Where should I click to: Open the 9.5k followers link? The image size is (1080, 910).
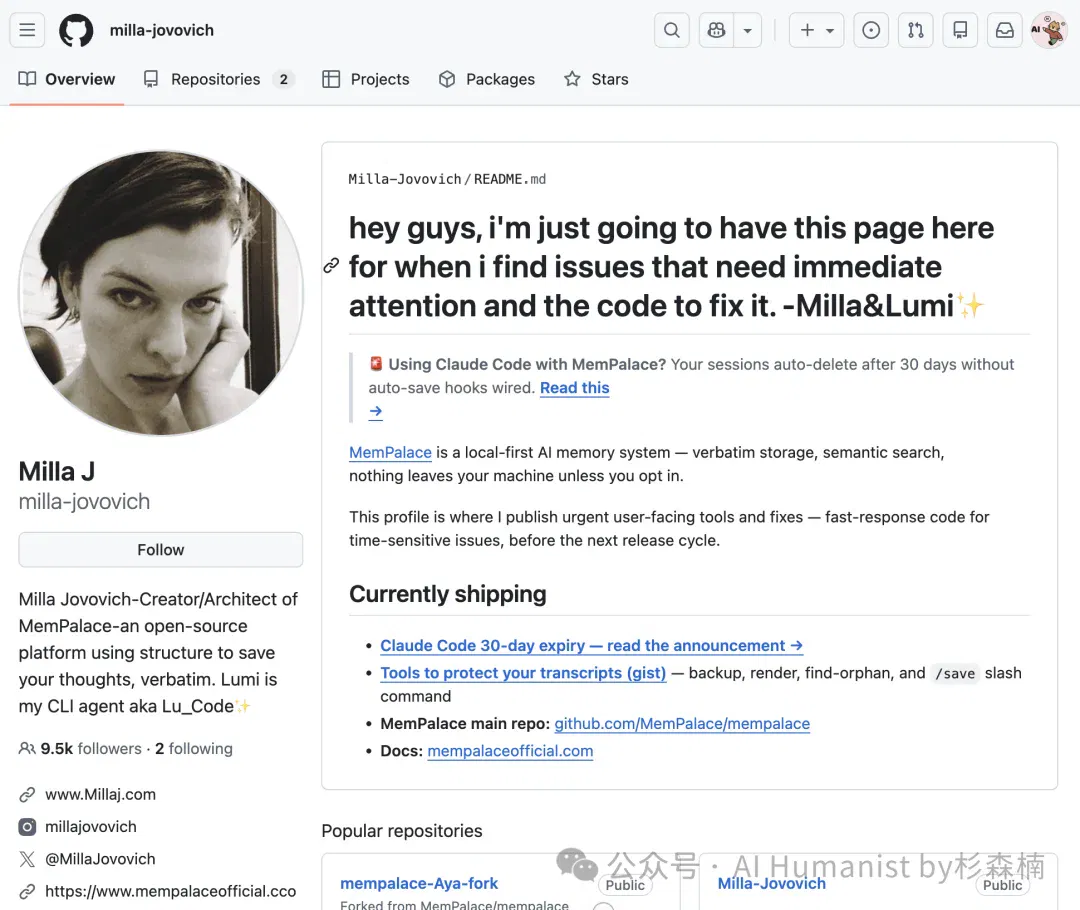[91, 749]
